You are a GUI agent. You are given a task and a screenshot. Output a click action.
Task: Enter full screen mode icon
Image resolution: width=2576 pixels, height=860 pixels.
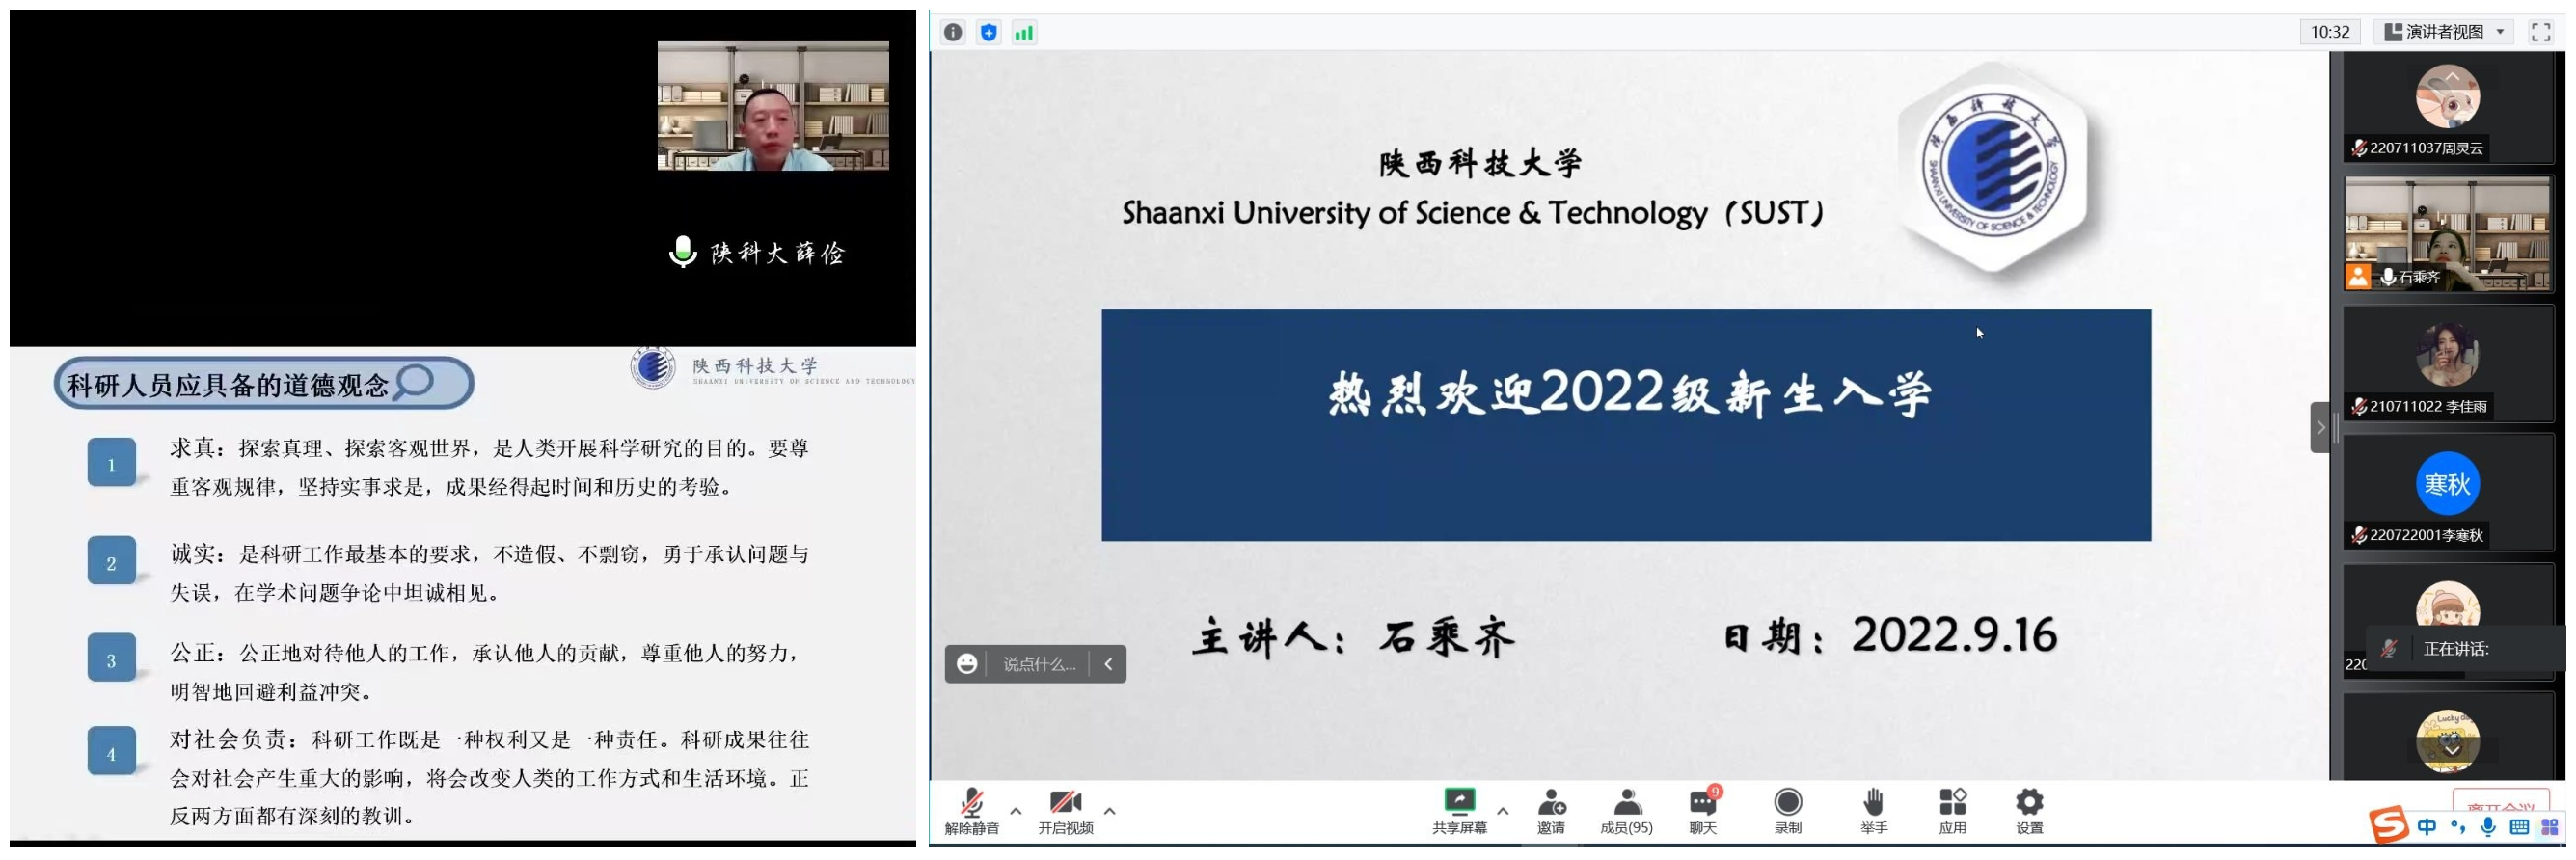coord(2541,32)
